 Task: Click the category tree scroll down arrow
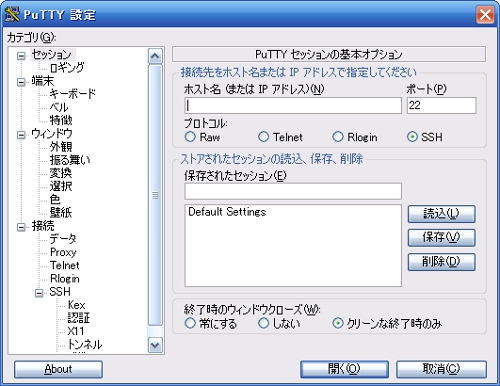point(155,345)
